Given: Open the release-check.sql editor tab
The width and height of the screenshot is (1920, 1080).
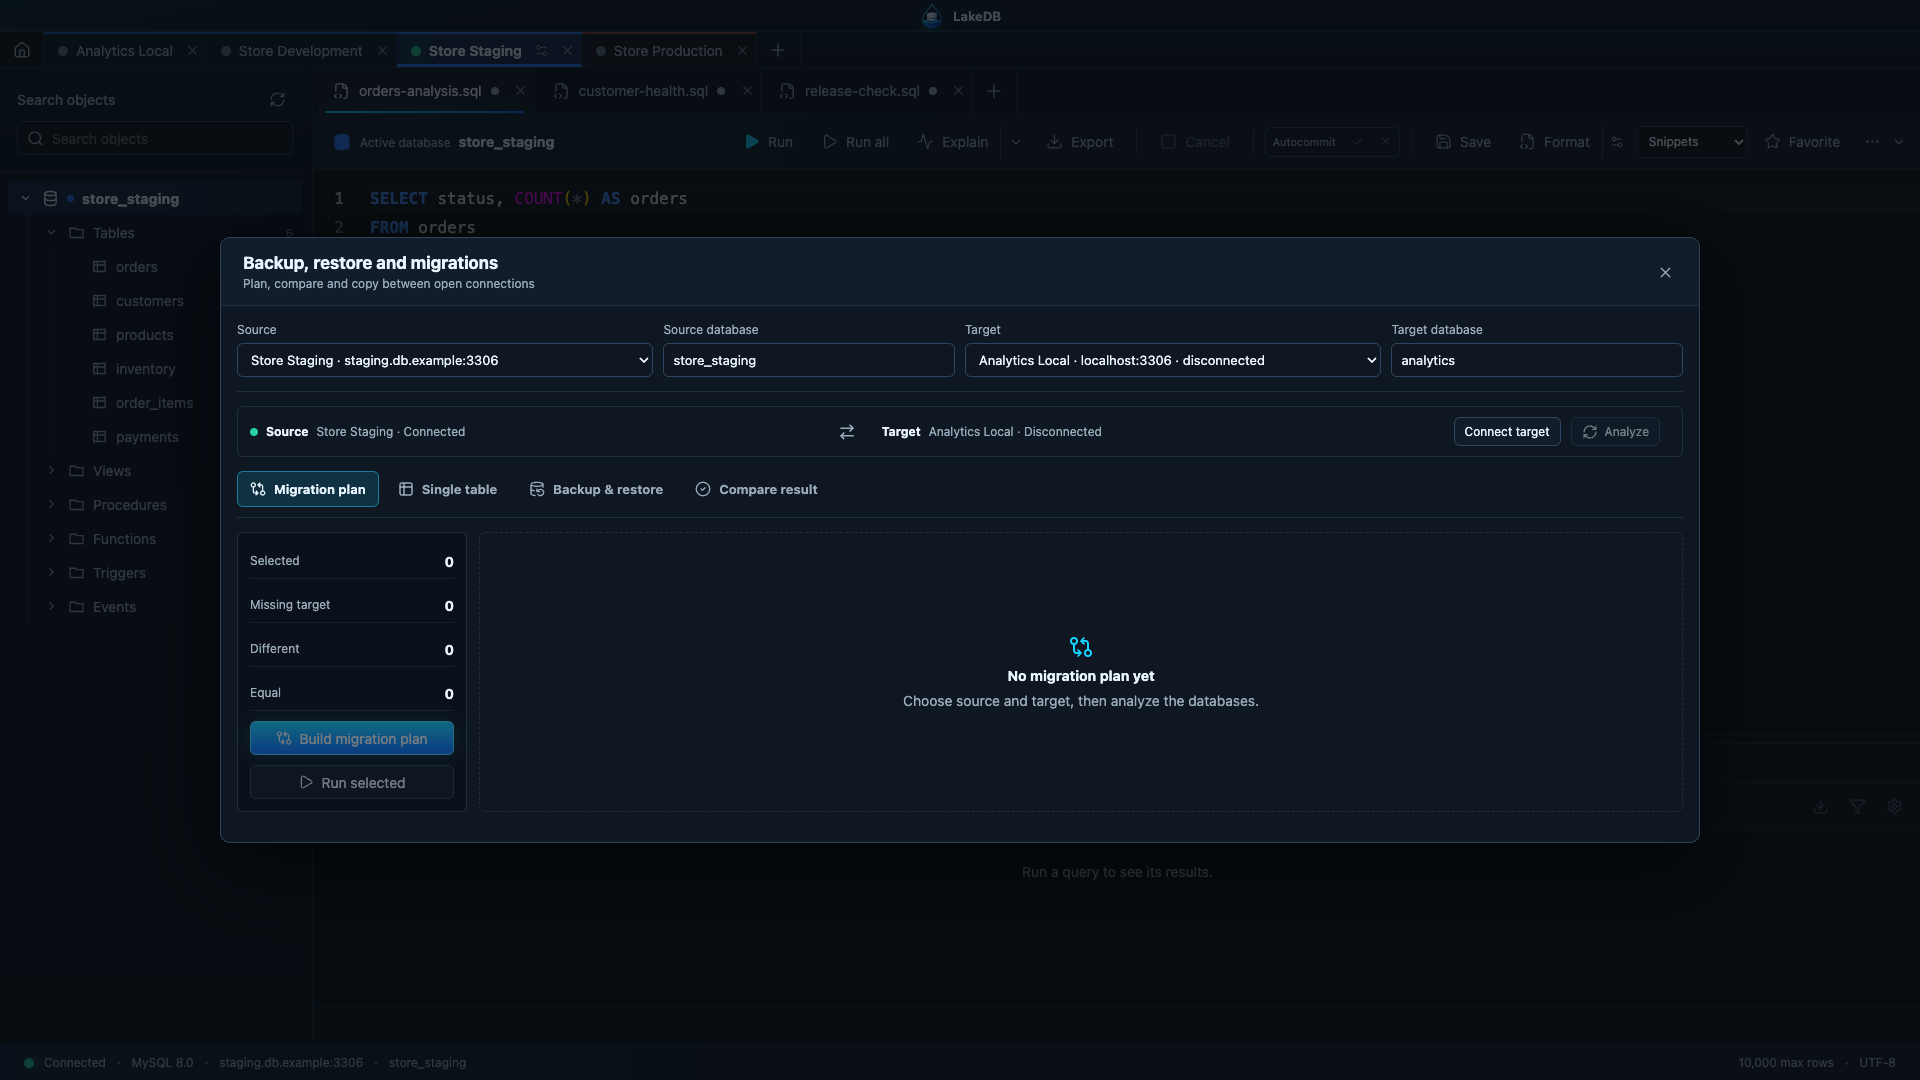Looking at the screenshot, I should click(x=862, y=91).
